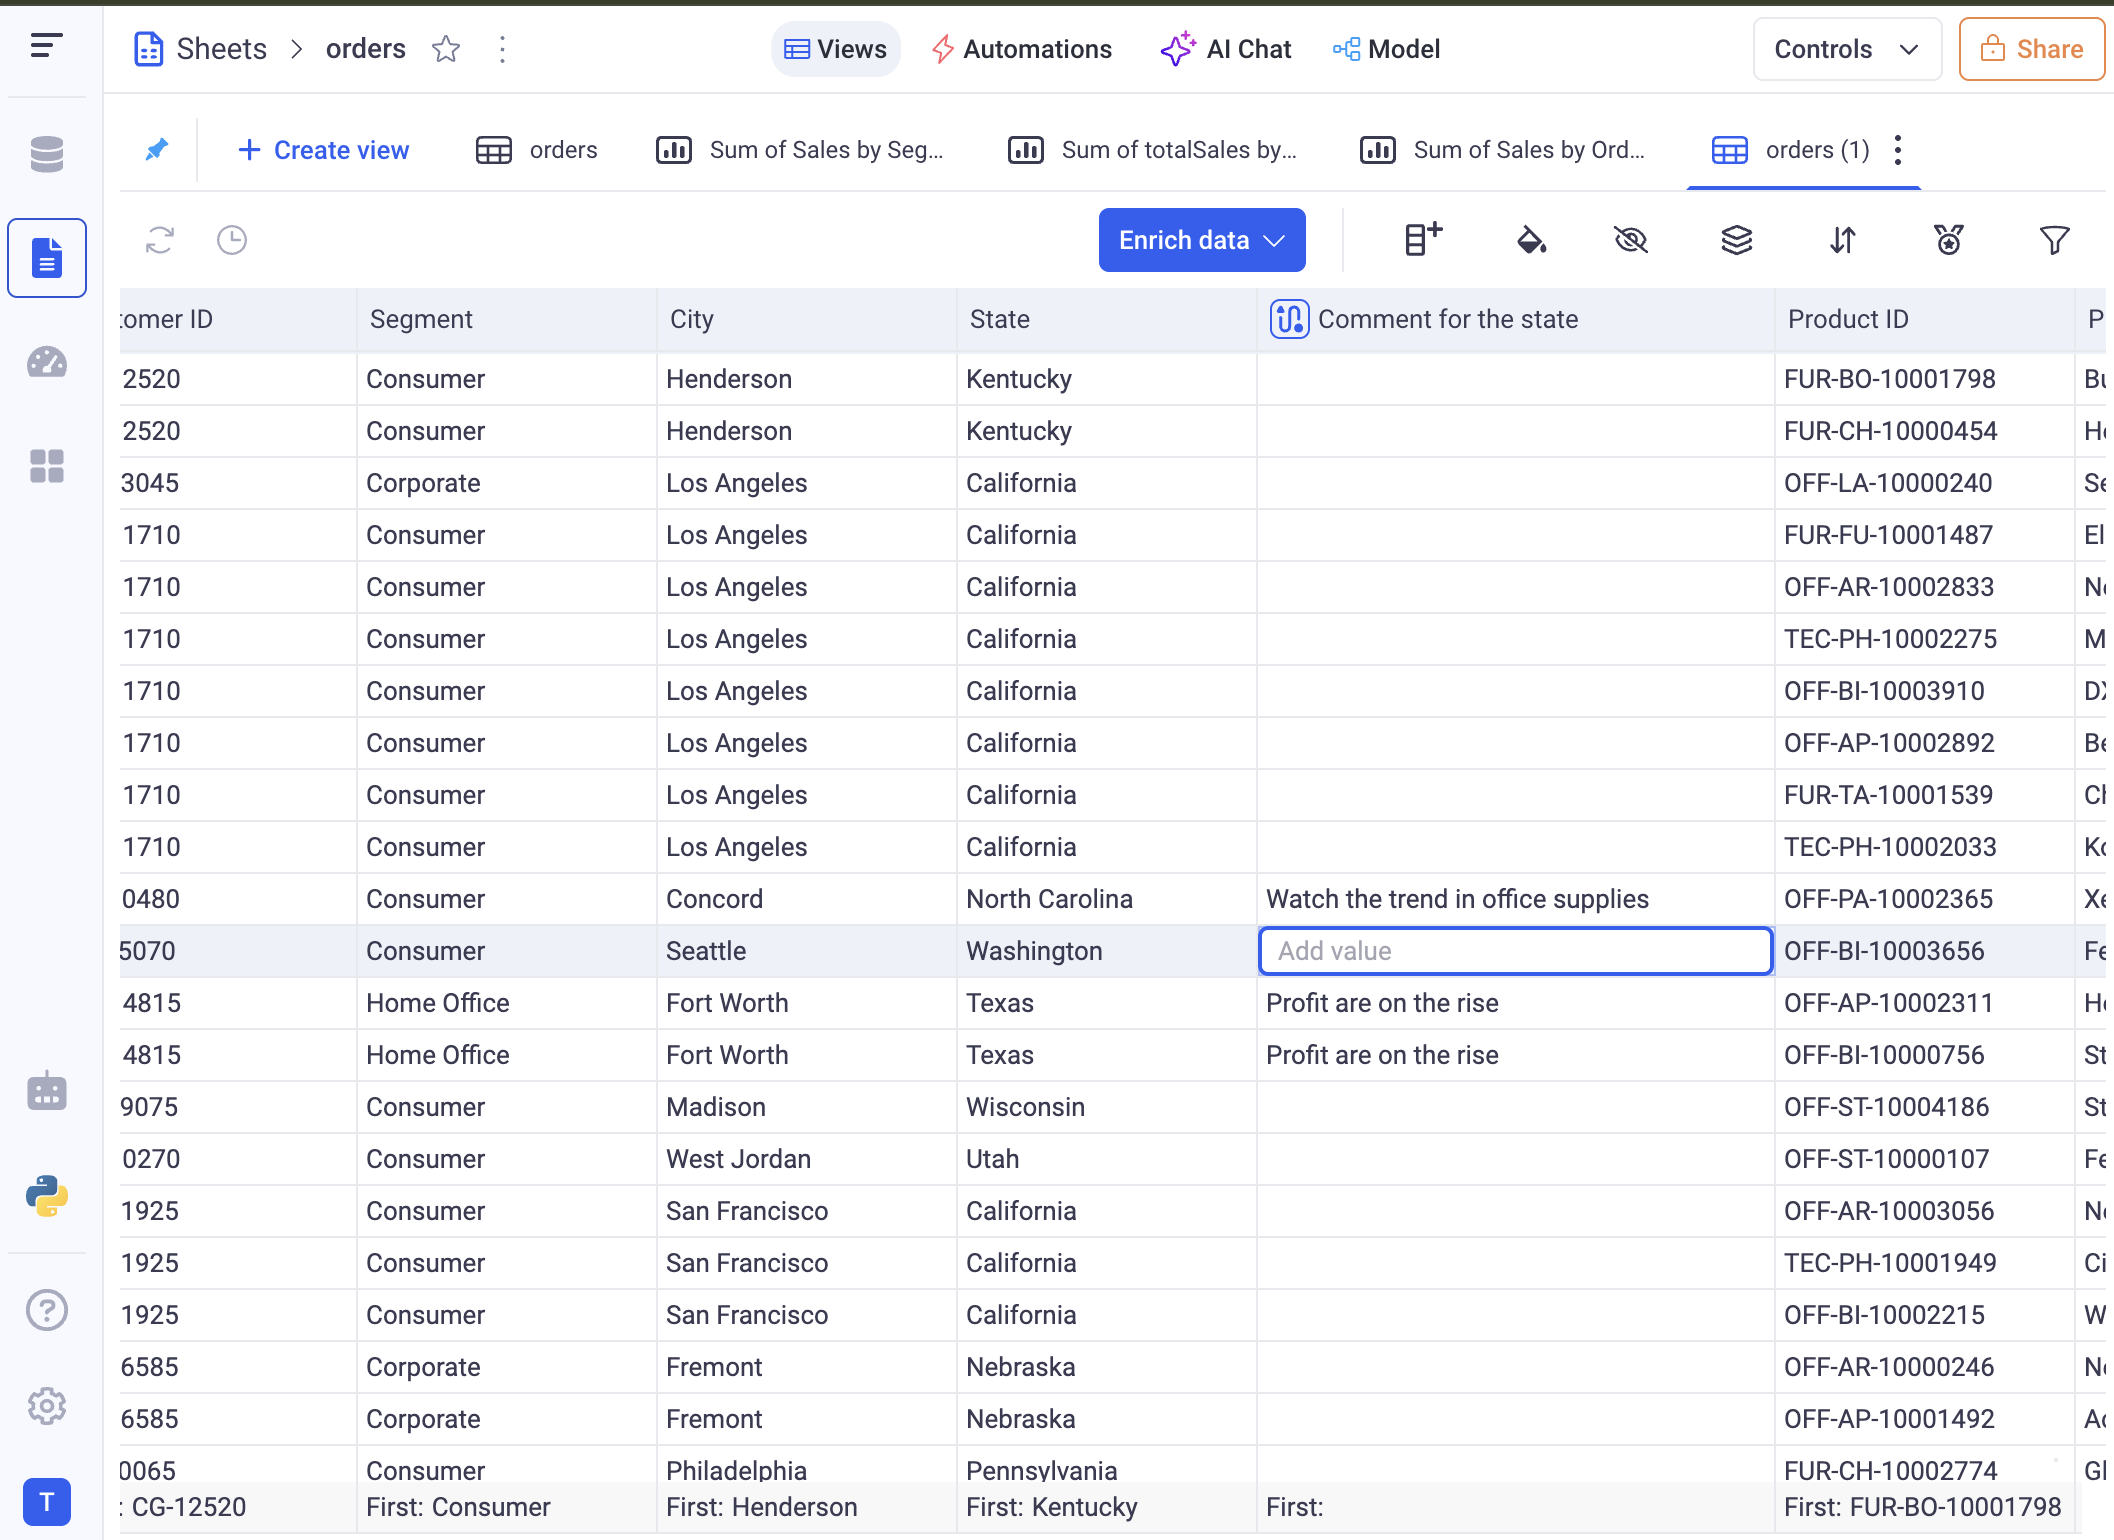Open the Python icon in left sidebar
Image resolution: width=2114 pixels, height=1540 pixels.
(x=47, y=1195)
